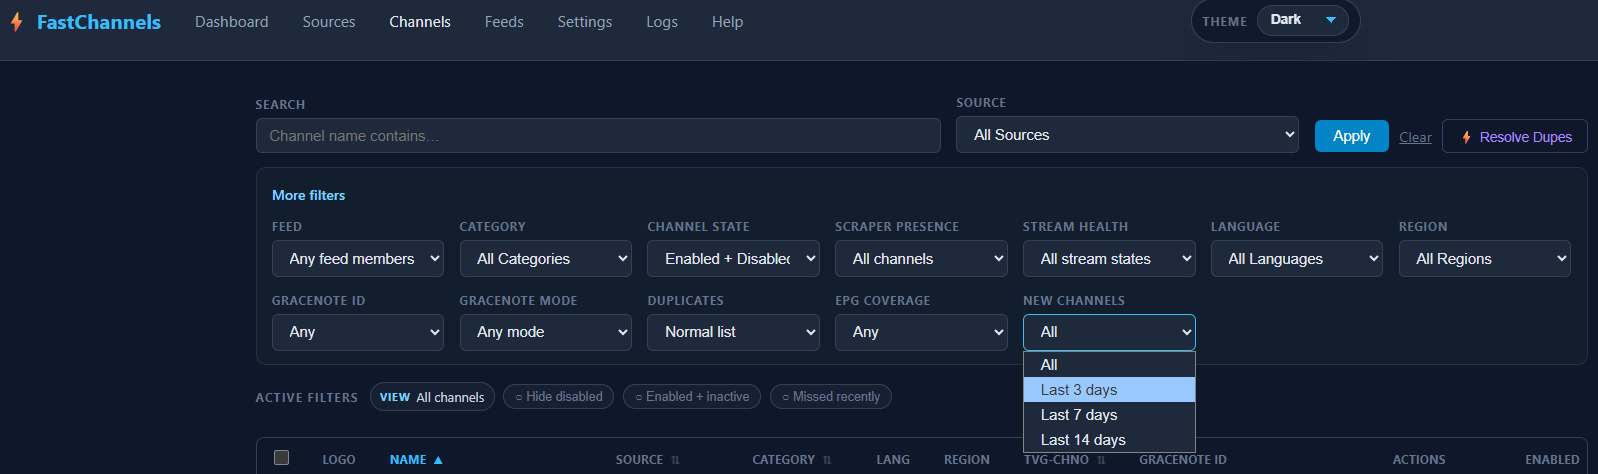Click the Resolve Dupes button
This screenshot has height=474, width=1598.
[x=1514, y=137]
